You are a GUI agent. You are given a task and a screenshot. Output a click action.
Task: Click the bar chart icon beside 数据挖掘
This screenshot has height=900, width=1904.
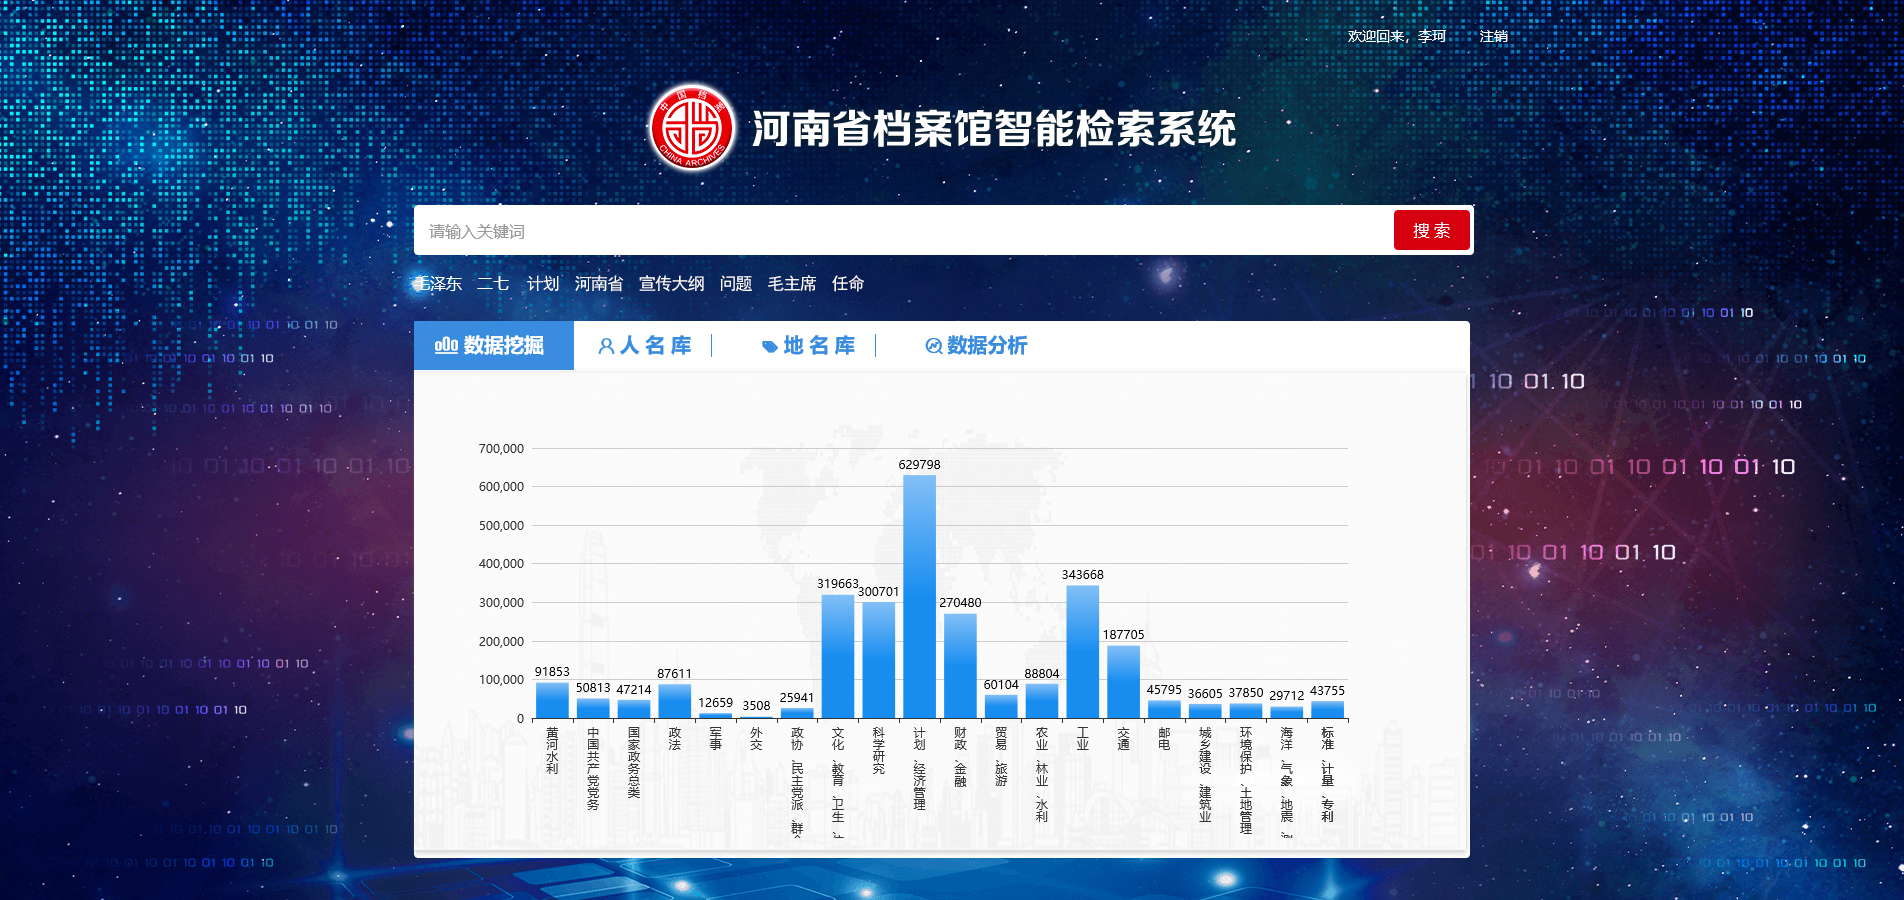[446, 346]
